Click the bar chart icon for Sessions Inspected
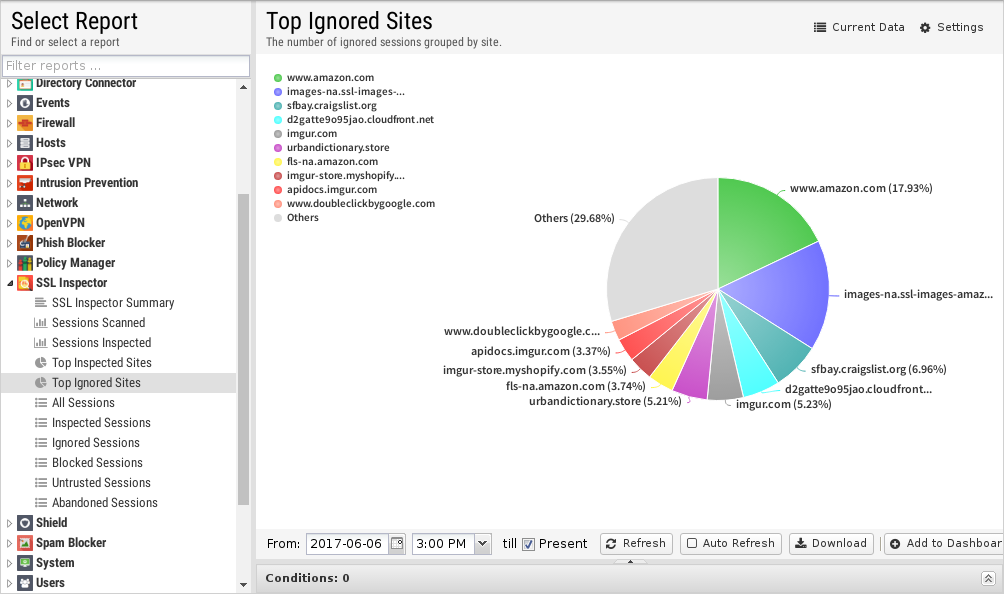Image resolution: width=1004 pixels, height=594 pixels. [41, 342]
